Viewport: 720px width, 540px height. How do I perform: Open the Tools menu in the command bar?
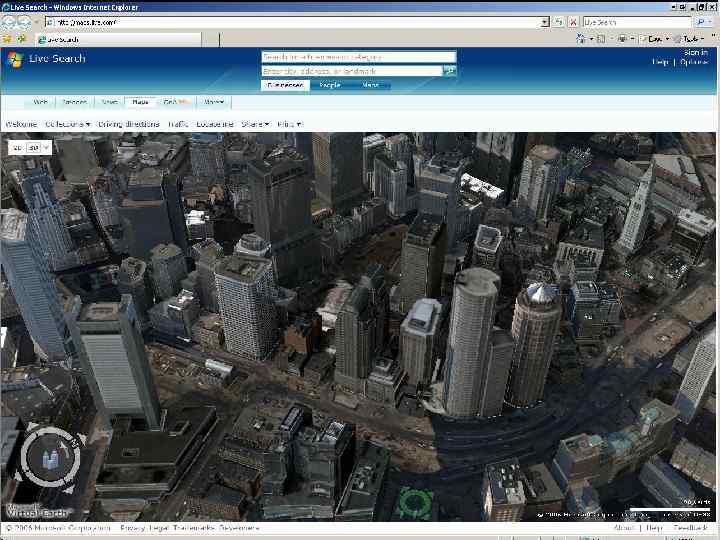(x=690, y=39)
